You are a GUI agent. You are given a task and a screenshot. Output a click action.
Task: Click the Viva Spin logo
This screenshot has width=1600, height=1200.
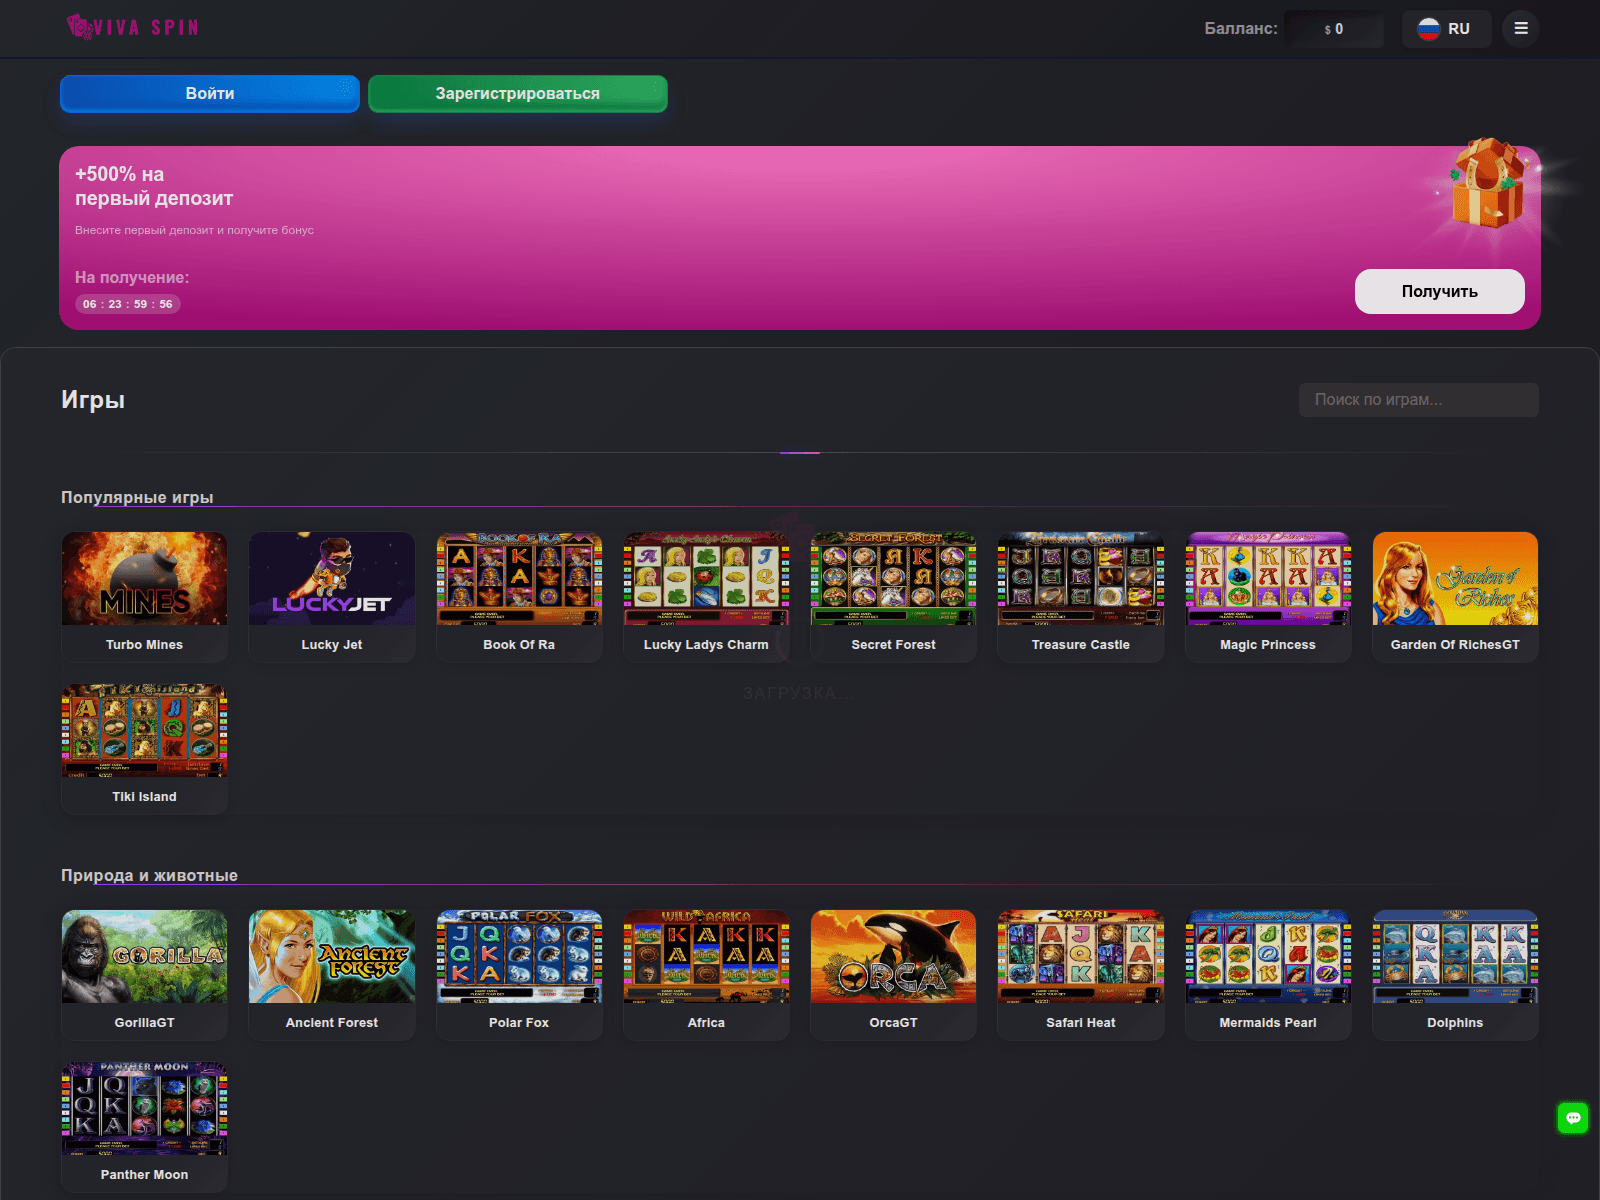point(133,27)
